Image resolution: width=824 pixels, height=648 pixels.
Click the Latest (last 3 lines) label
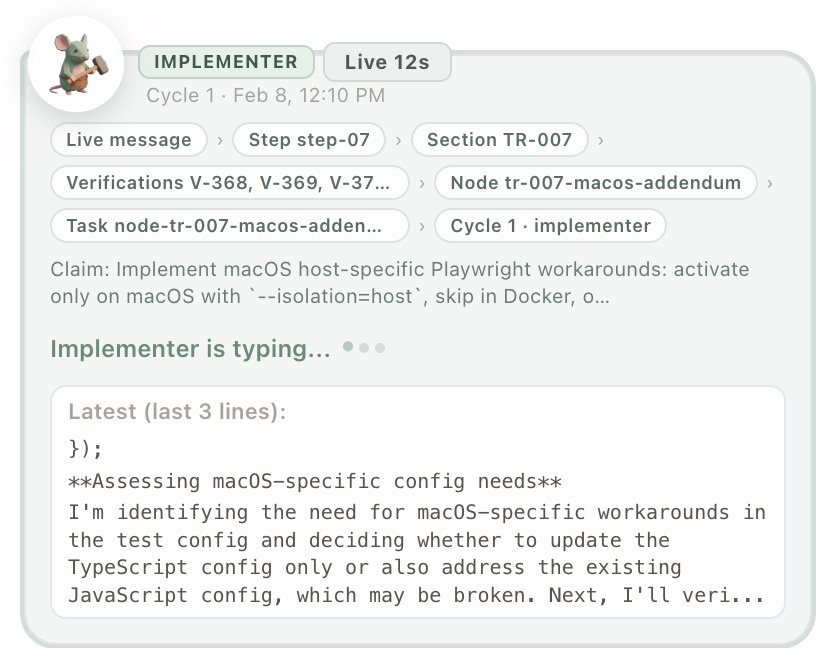point(177,412)
